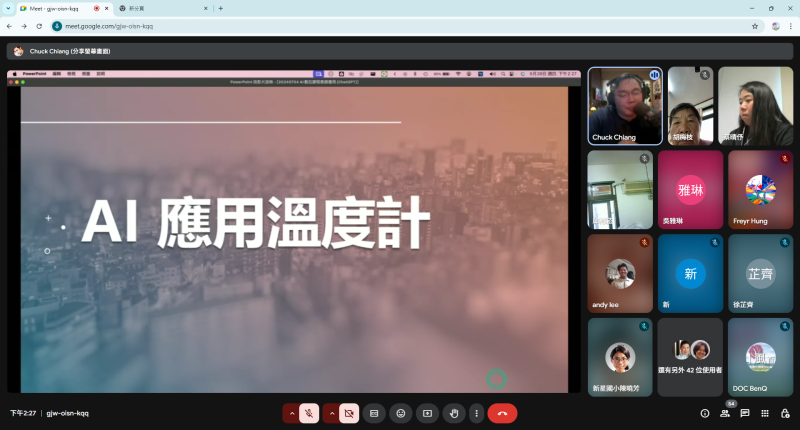Expand audio settings arrow beside microphone

(292, 412)
